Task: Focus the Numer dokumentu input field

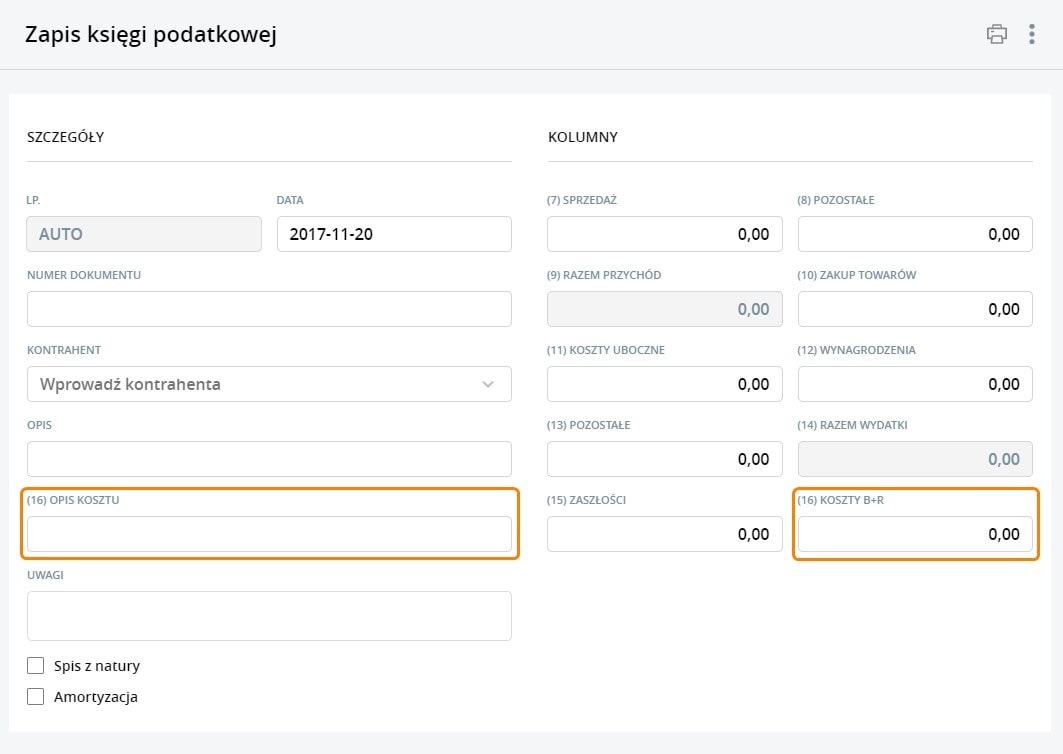Action: [x=268, y=309]
